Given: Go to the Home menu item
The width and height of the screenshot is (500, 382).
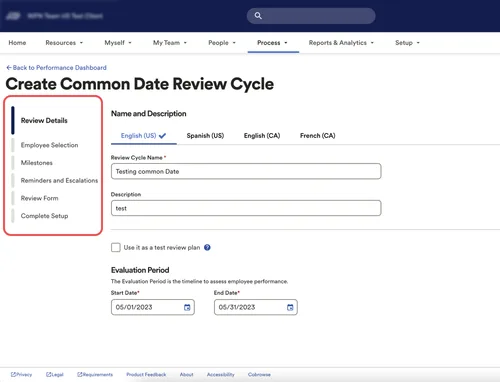Looking at the screenshot, I should (x=17, y=43).
